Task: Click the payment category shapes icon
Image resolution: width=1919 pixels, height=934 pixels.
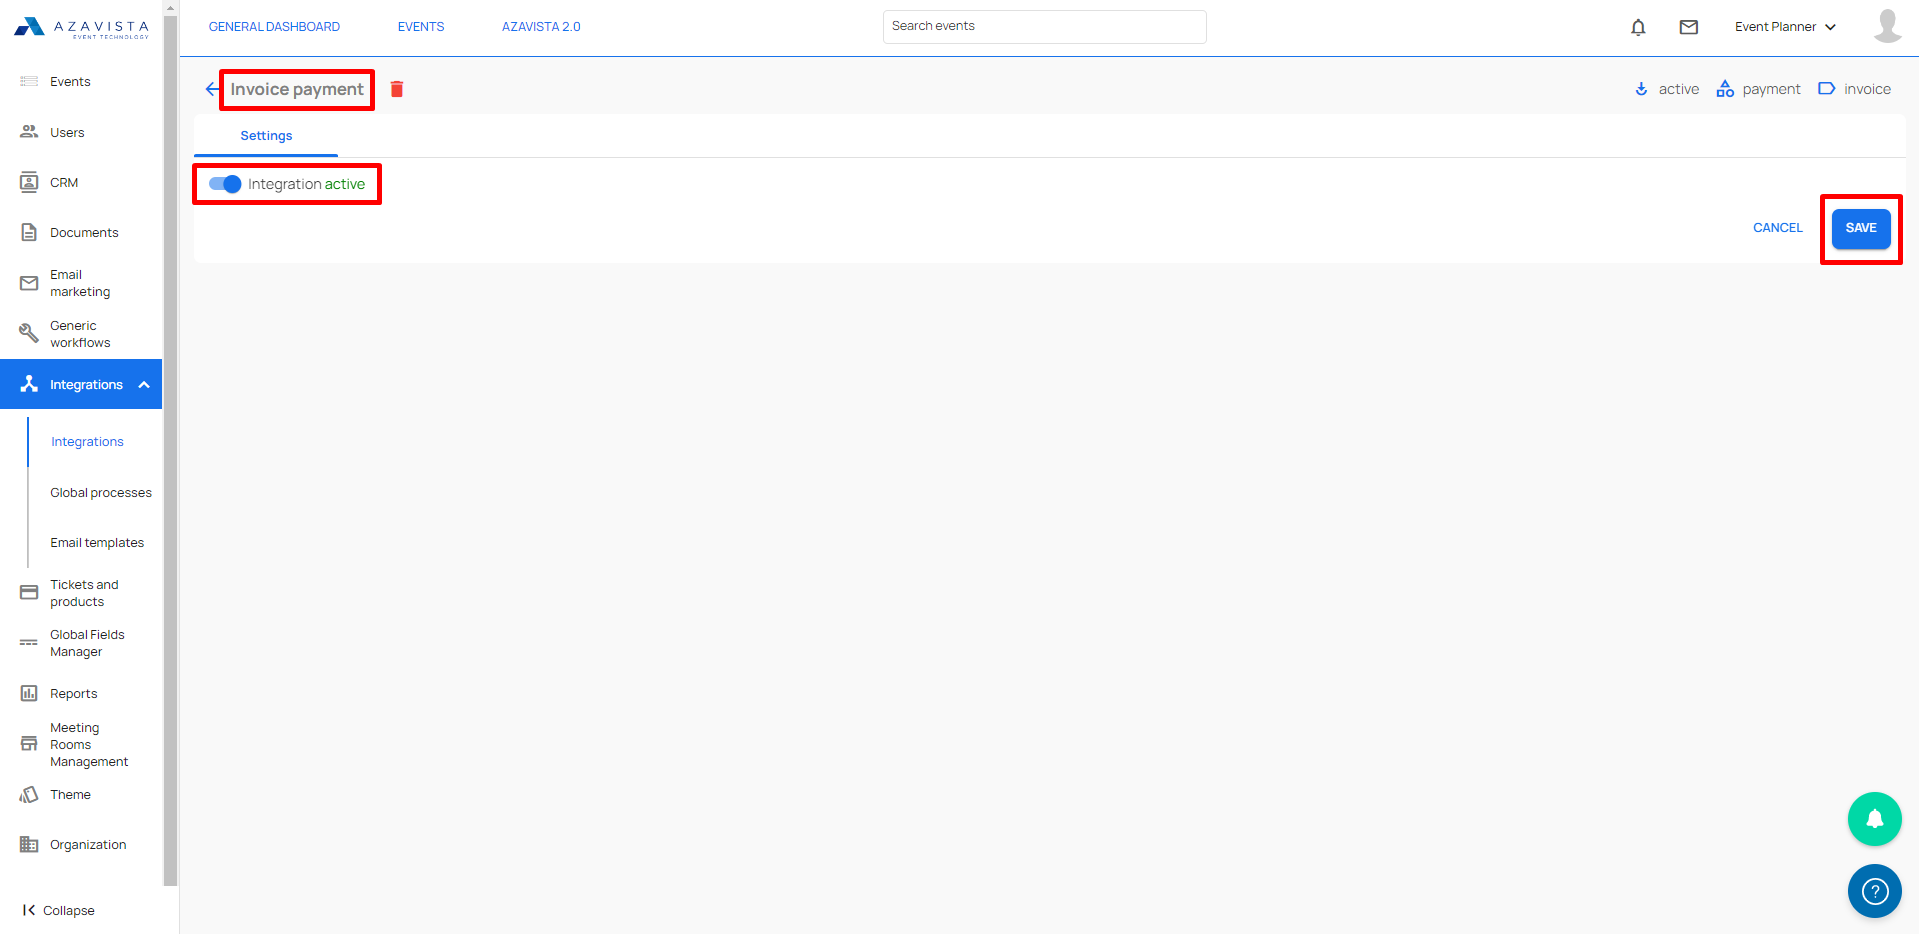Action: (1725, 89)
